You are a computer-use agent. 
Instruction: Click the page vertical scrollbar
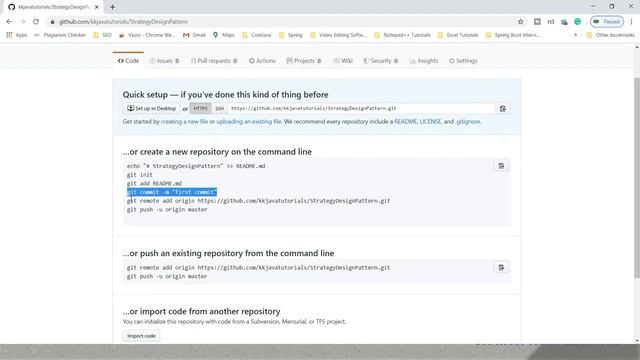tap(637, 178)
